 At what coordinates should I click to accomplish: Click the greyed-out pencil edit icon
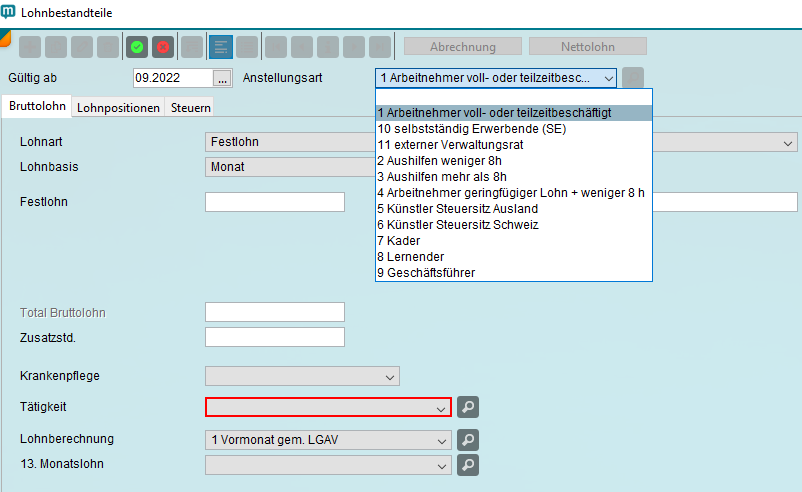[82, 47]
